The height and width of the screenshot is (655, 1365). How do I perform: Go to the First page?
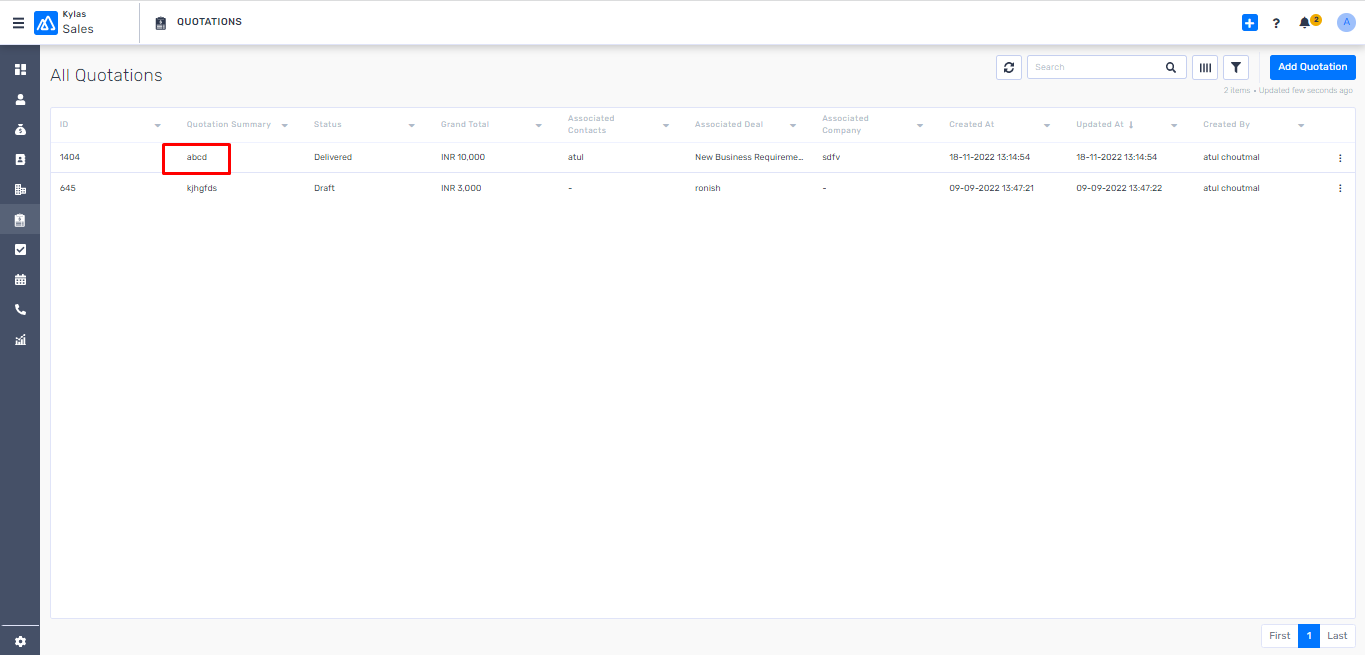pyautogui.click(x=1280, y=636)
